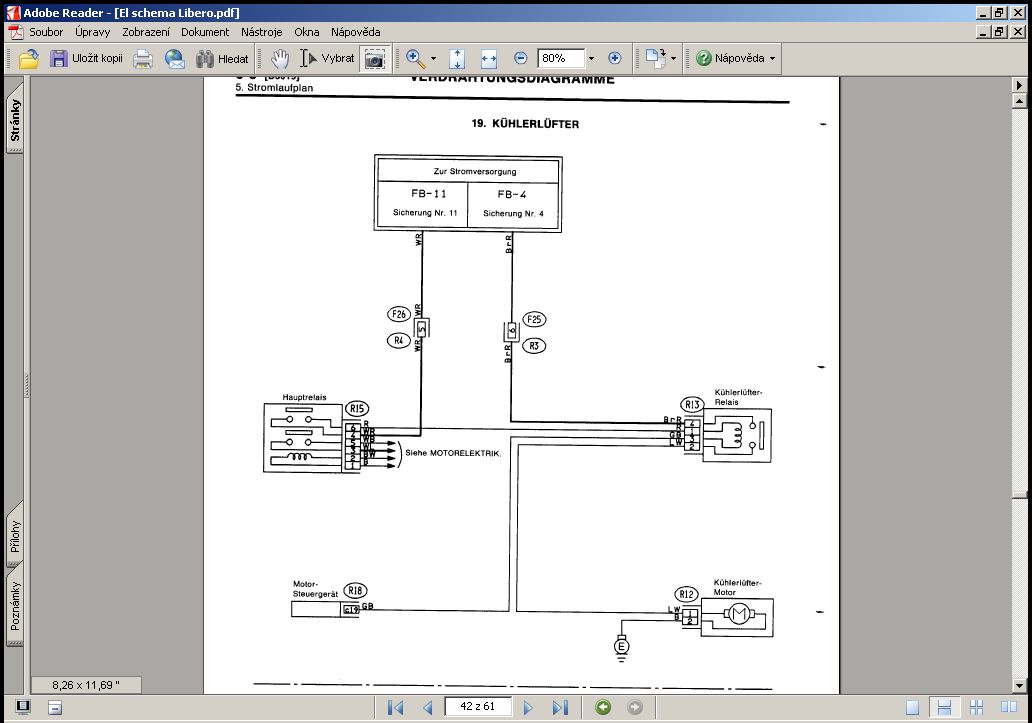Show the Poznámky comments panel tab
Viewport: 1032px width, 723px height.
(14, 605)
